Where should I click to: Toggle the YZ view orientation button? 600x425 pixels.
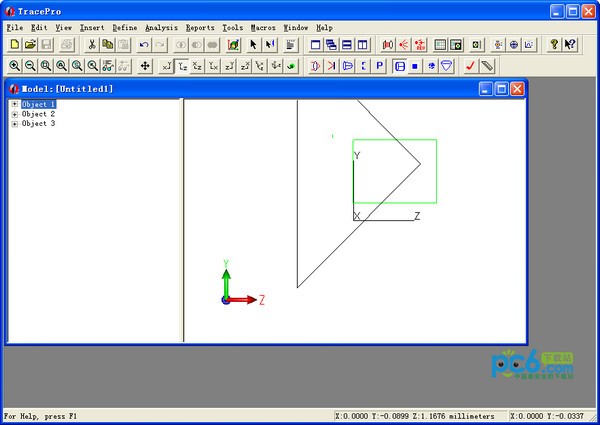point(182,66)
